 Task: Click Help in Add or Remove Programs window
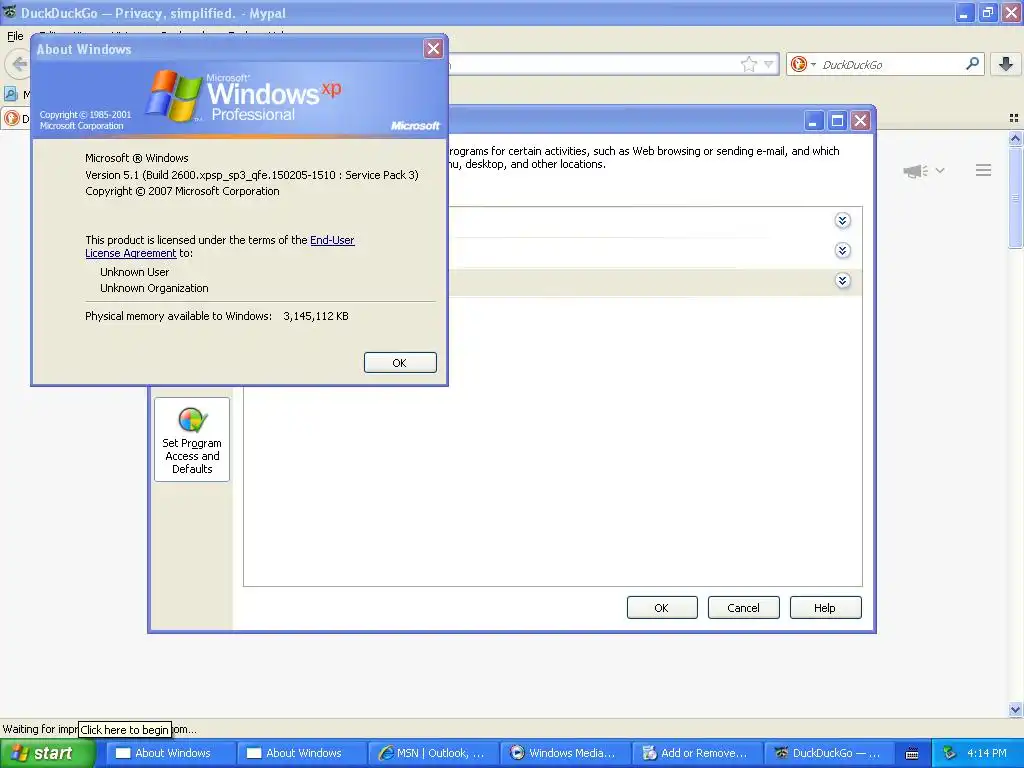click(x=825, y=607)
